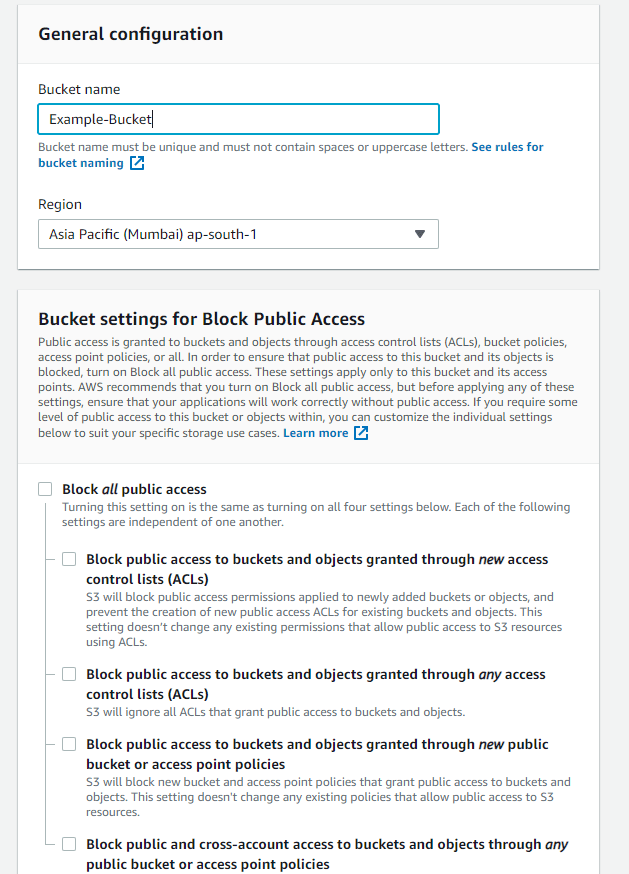Enable blocking public access through any ACLs
The width and height of the screenshot is (629, 874).
69,673
